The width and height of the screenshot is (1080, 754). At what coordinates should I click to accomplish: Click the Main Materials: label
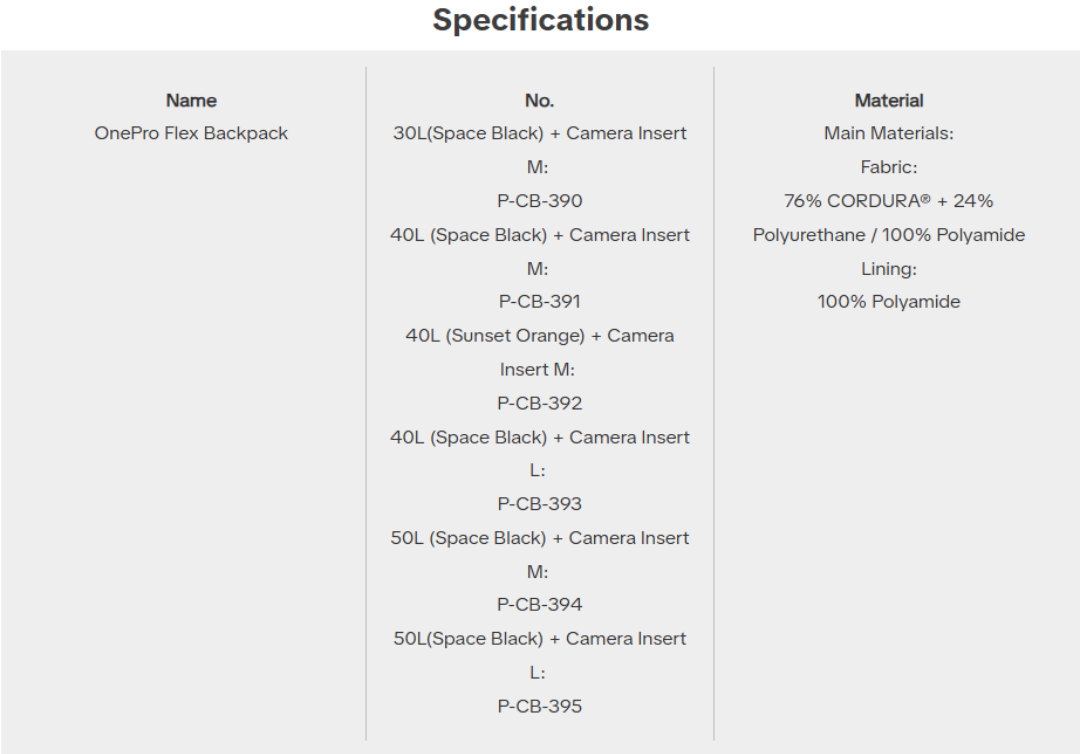pyautogui.click(x=889, y=133)
